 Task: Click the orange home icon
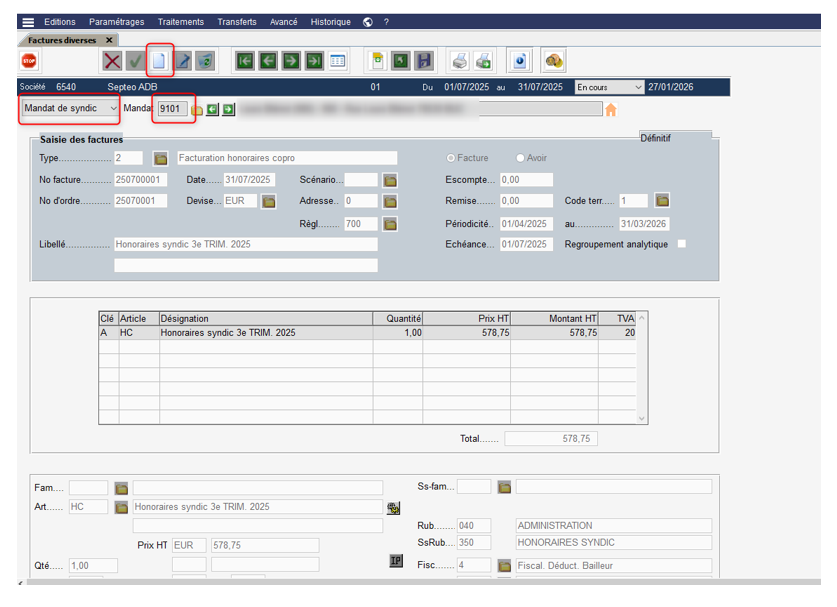pos(610,110)
